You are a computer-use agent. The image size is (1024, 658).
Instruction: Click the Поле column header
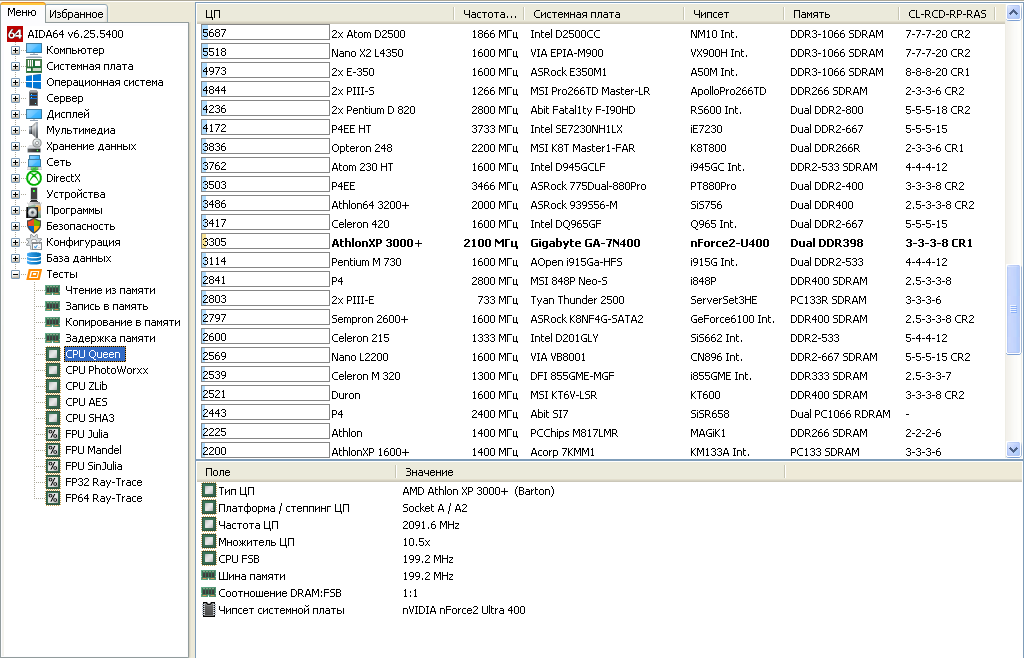pyautogui.click(x=296, y=472)
